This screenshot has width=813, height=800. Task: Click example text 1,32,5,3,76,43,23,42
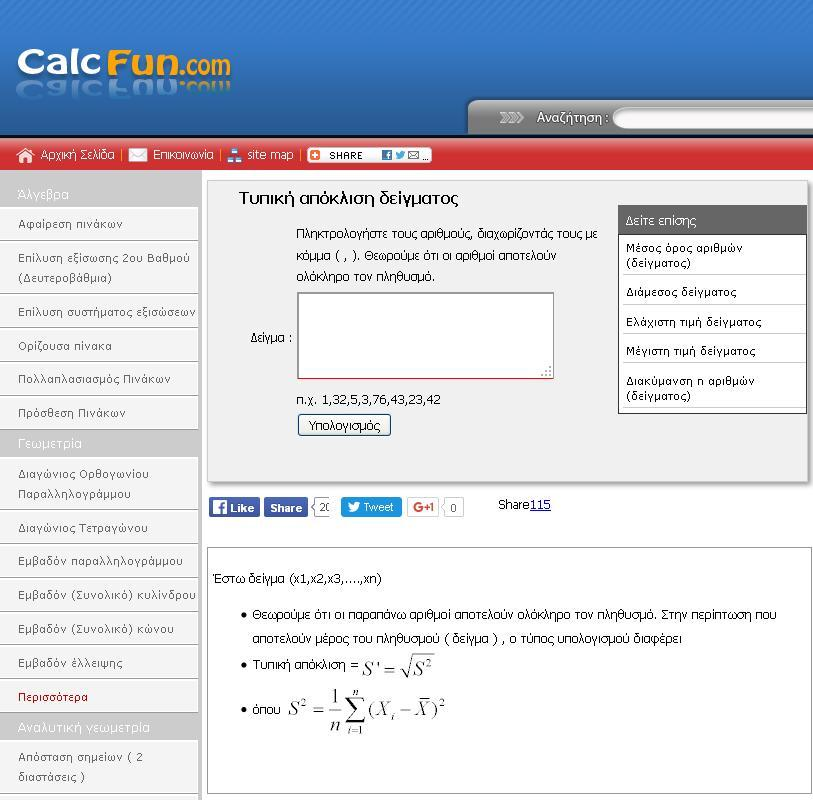pos(381,400)
